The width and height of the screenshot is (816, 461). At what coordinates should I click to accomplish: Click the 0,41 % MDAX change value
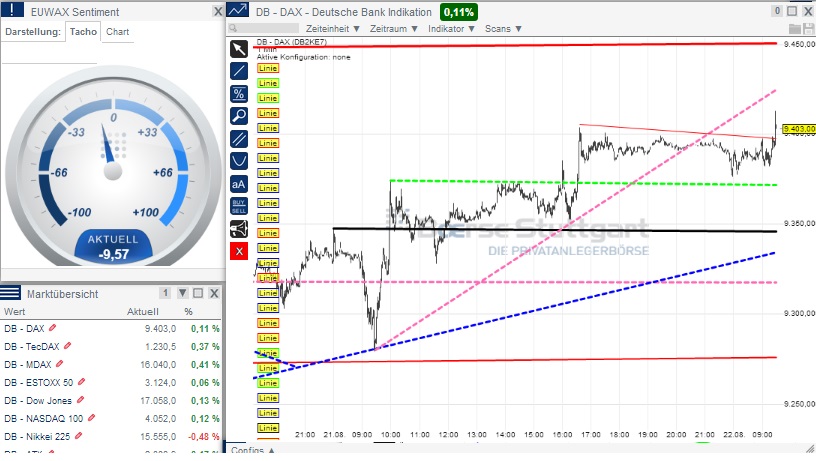(x=205, y=365)
